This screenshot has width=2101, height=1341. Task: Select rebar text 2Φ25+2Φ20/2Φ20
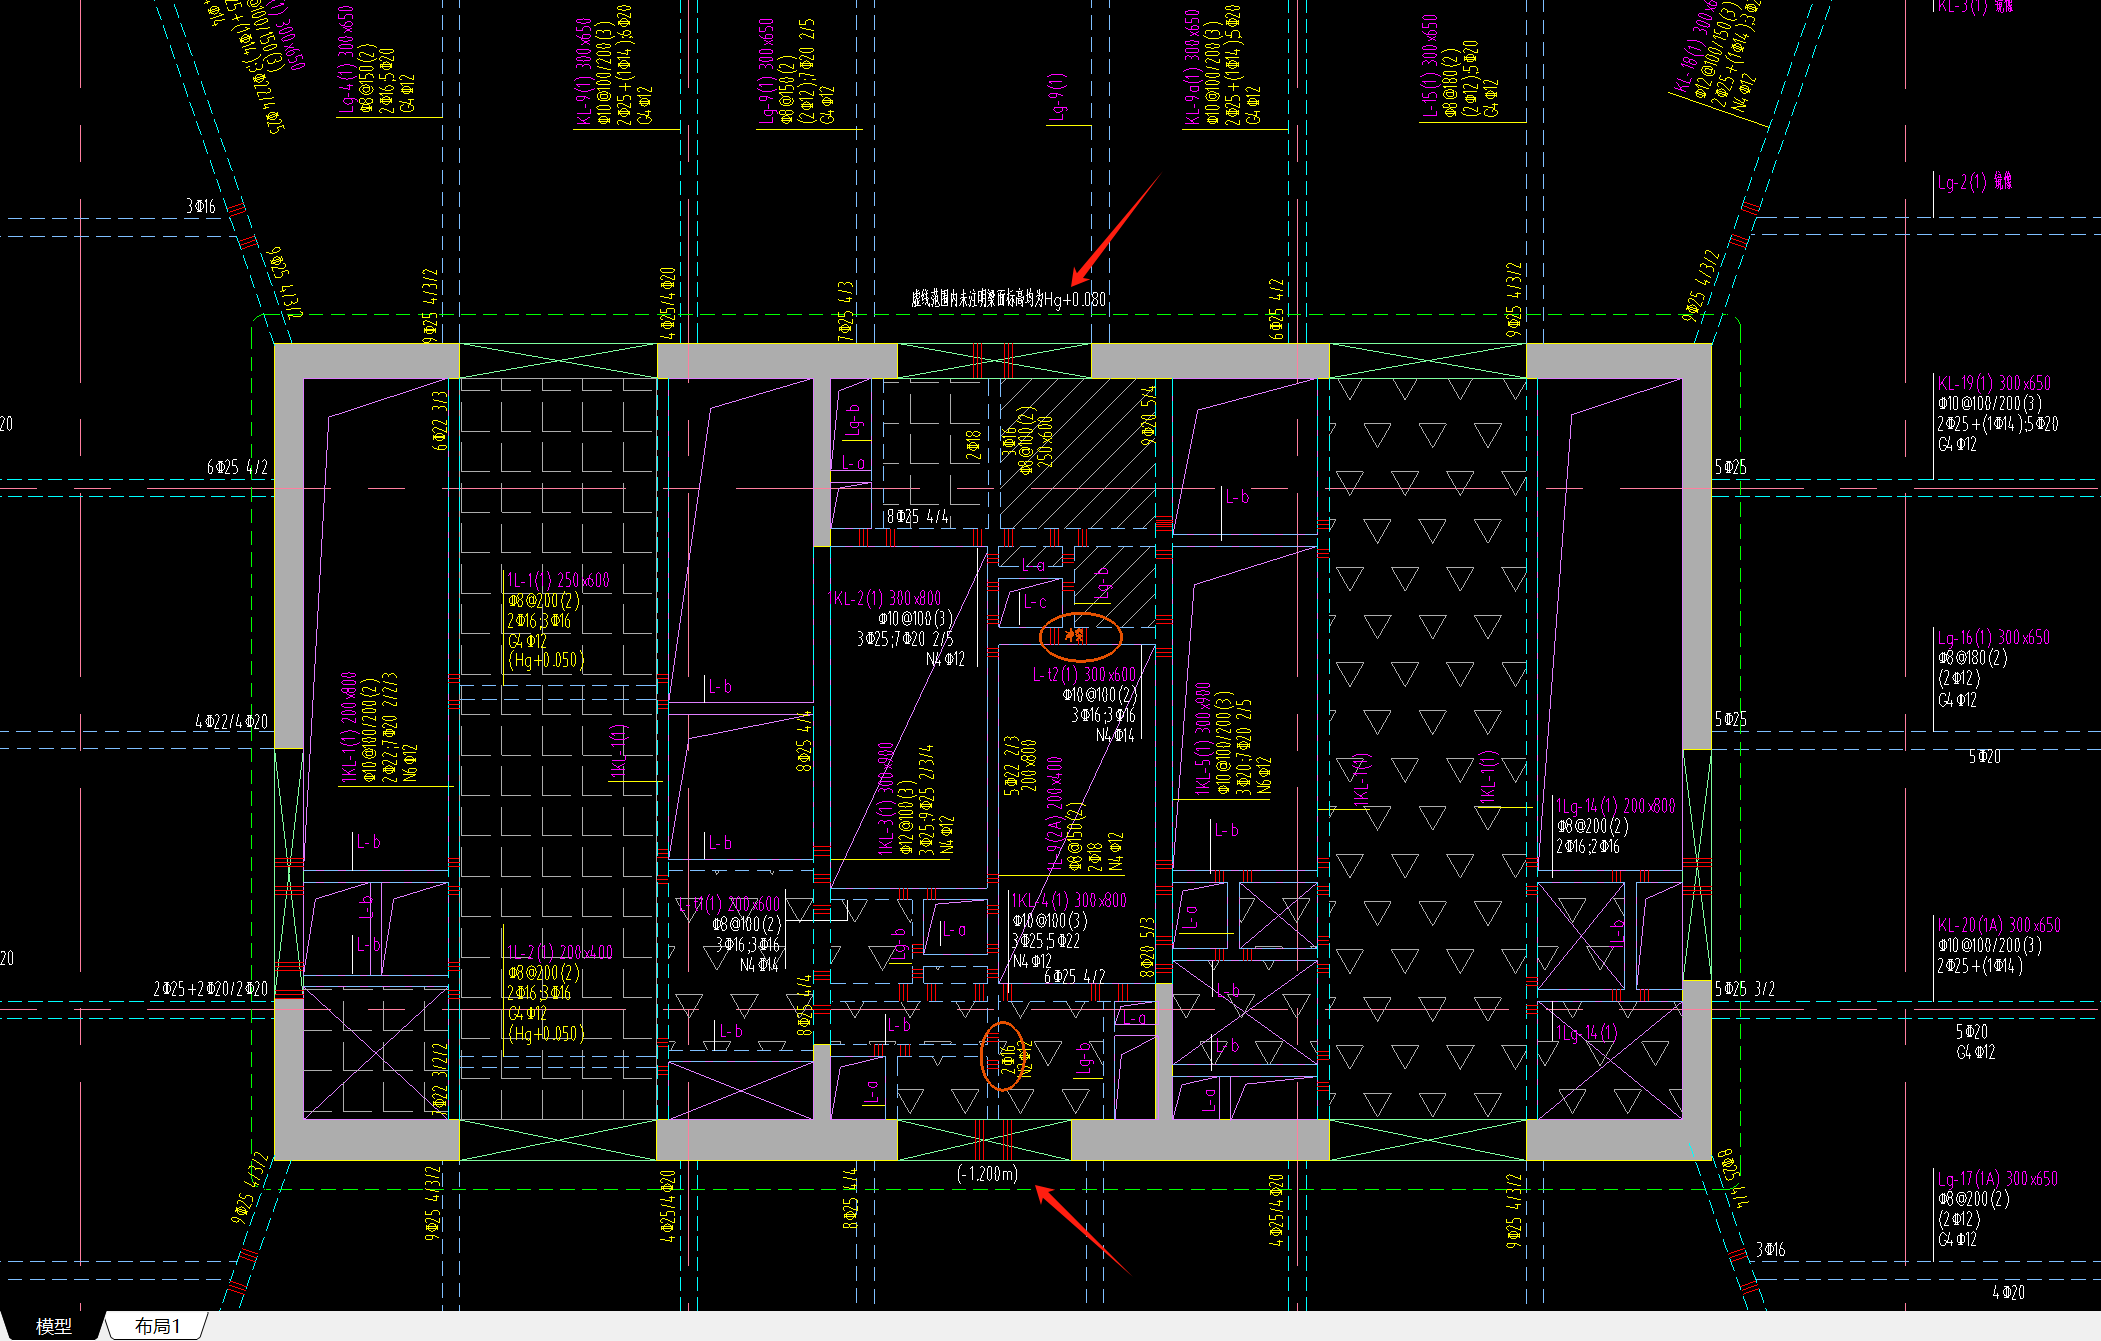[x=210, y=988]
